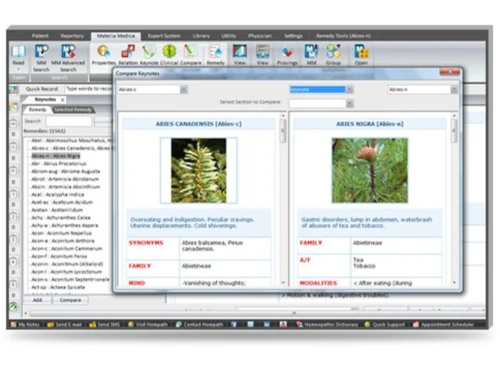
Task: Open remedy Properties in the ribbon
Action: coord(104,55)
